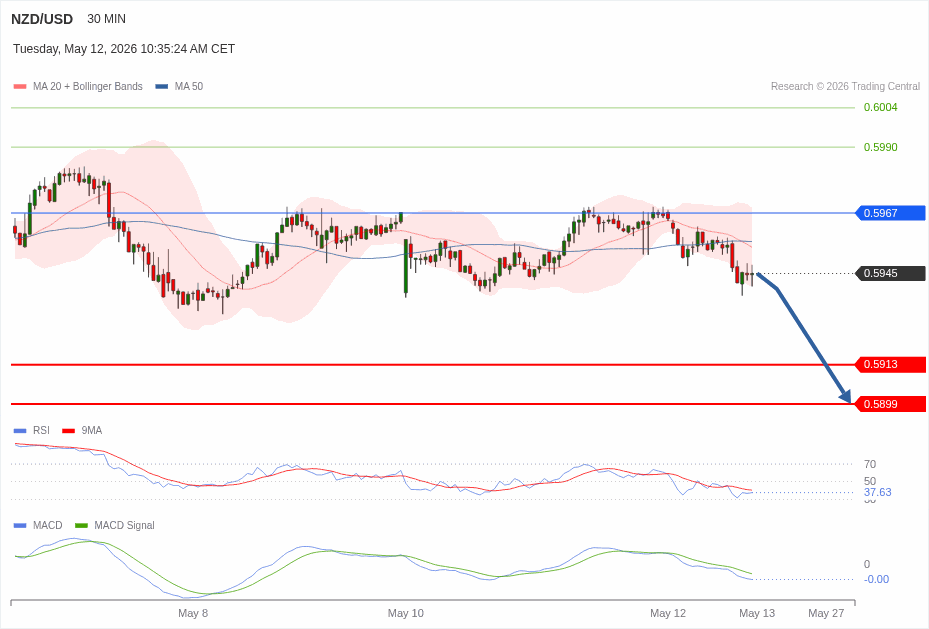This screenshot has width=929, height=629.
Task: Select the RSI legend marker
Action: [x=20, y=431]
